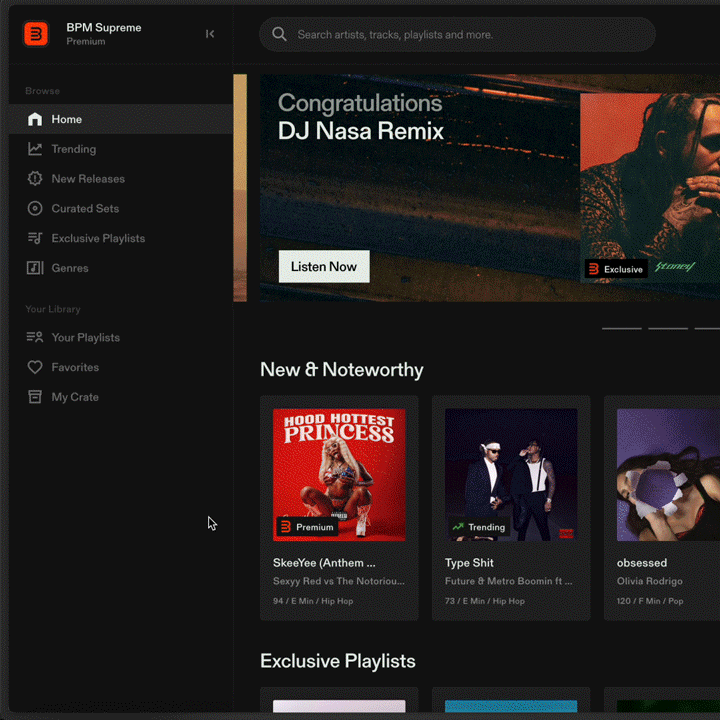Click the BPM Supreme logo icon

[x=36, y=34]
